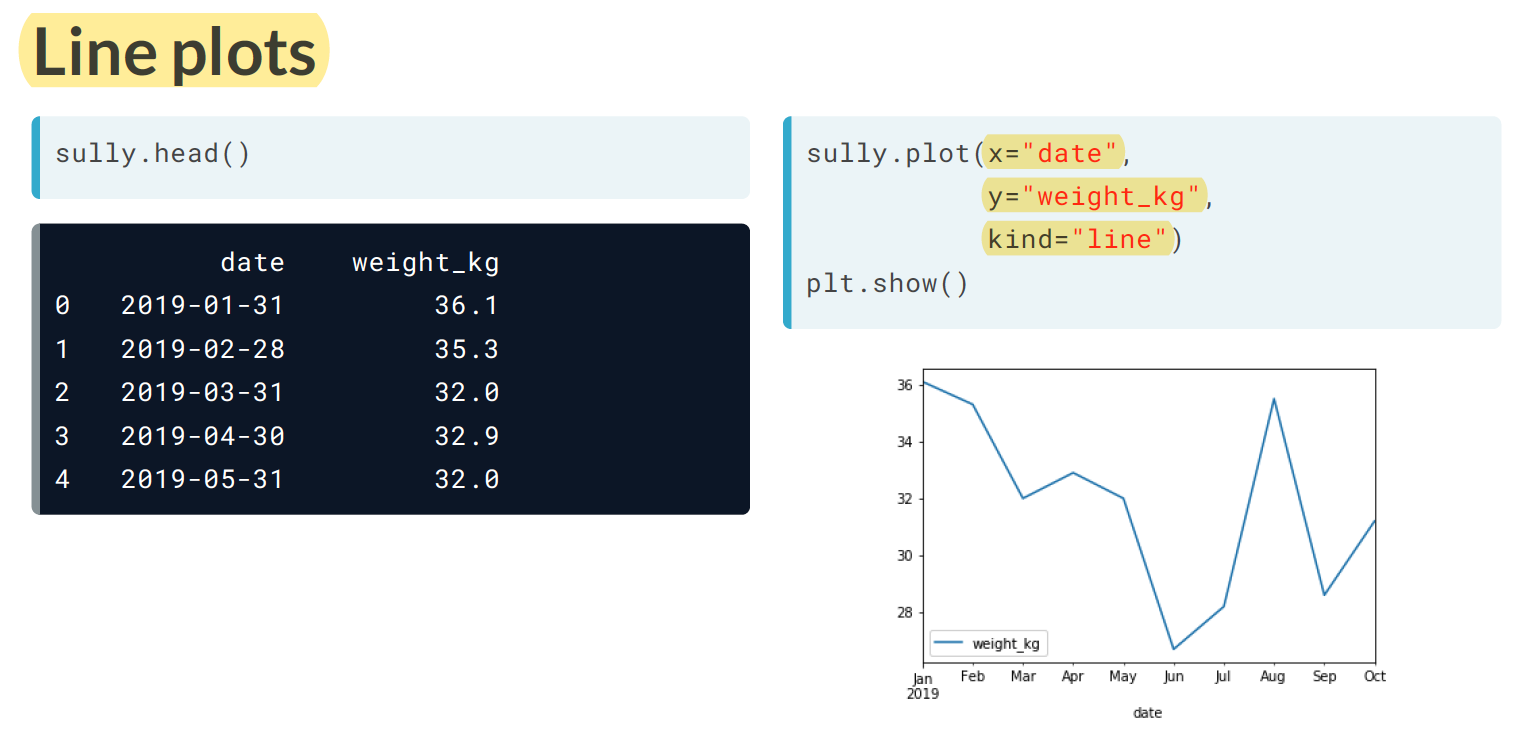
Task: Click the y="weight_kg" argument in code
Action: pyautogui.click(x=1095, y=196)
